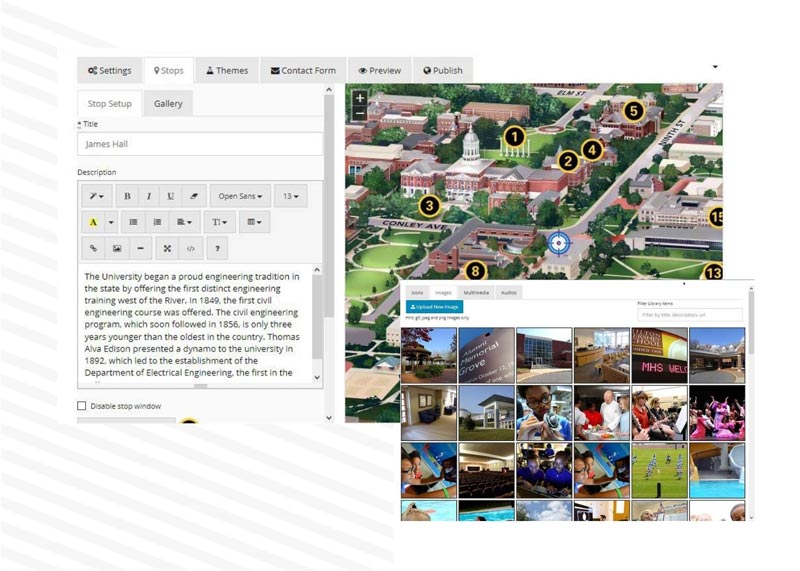800x571 pixels.
Task: Enable the Disable stop window checkbox
Action: 82,406
